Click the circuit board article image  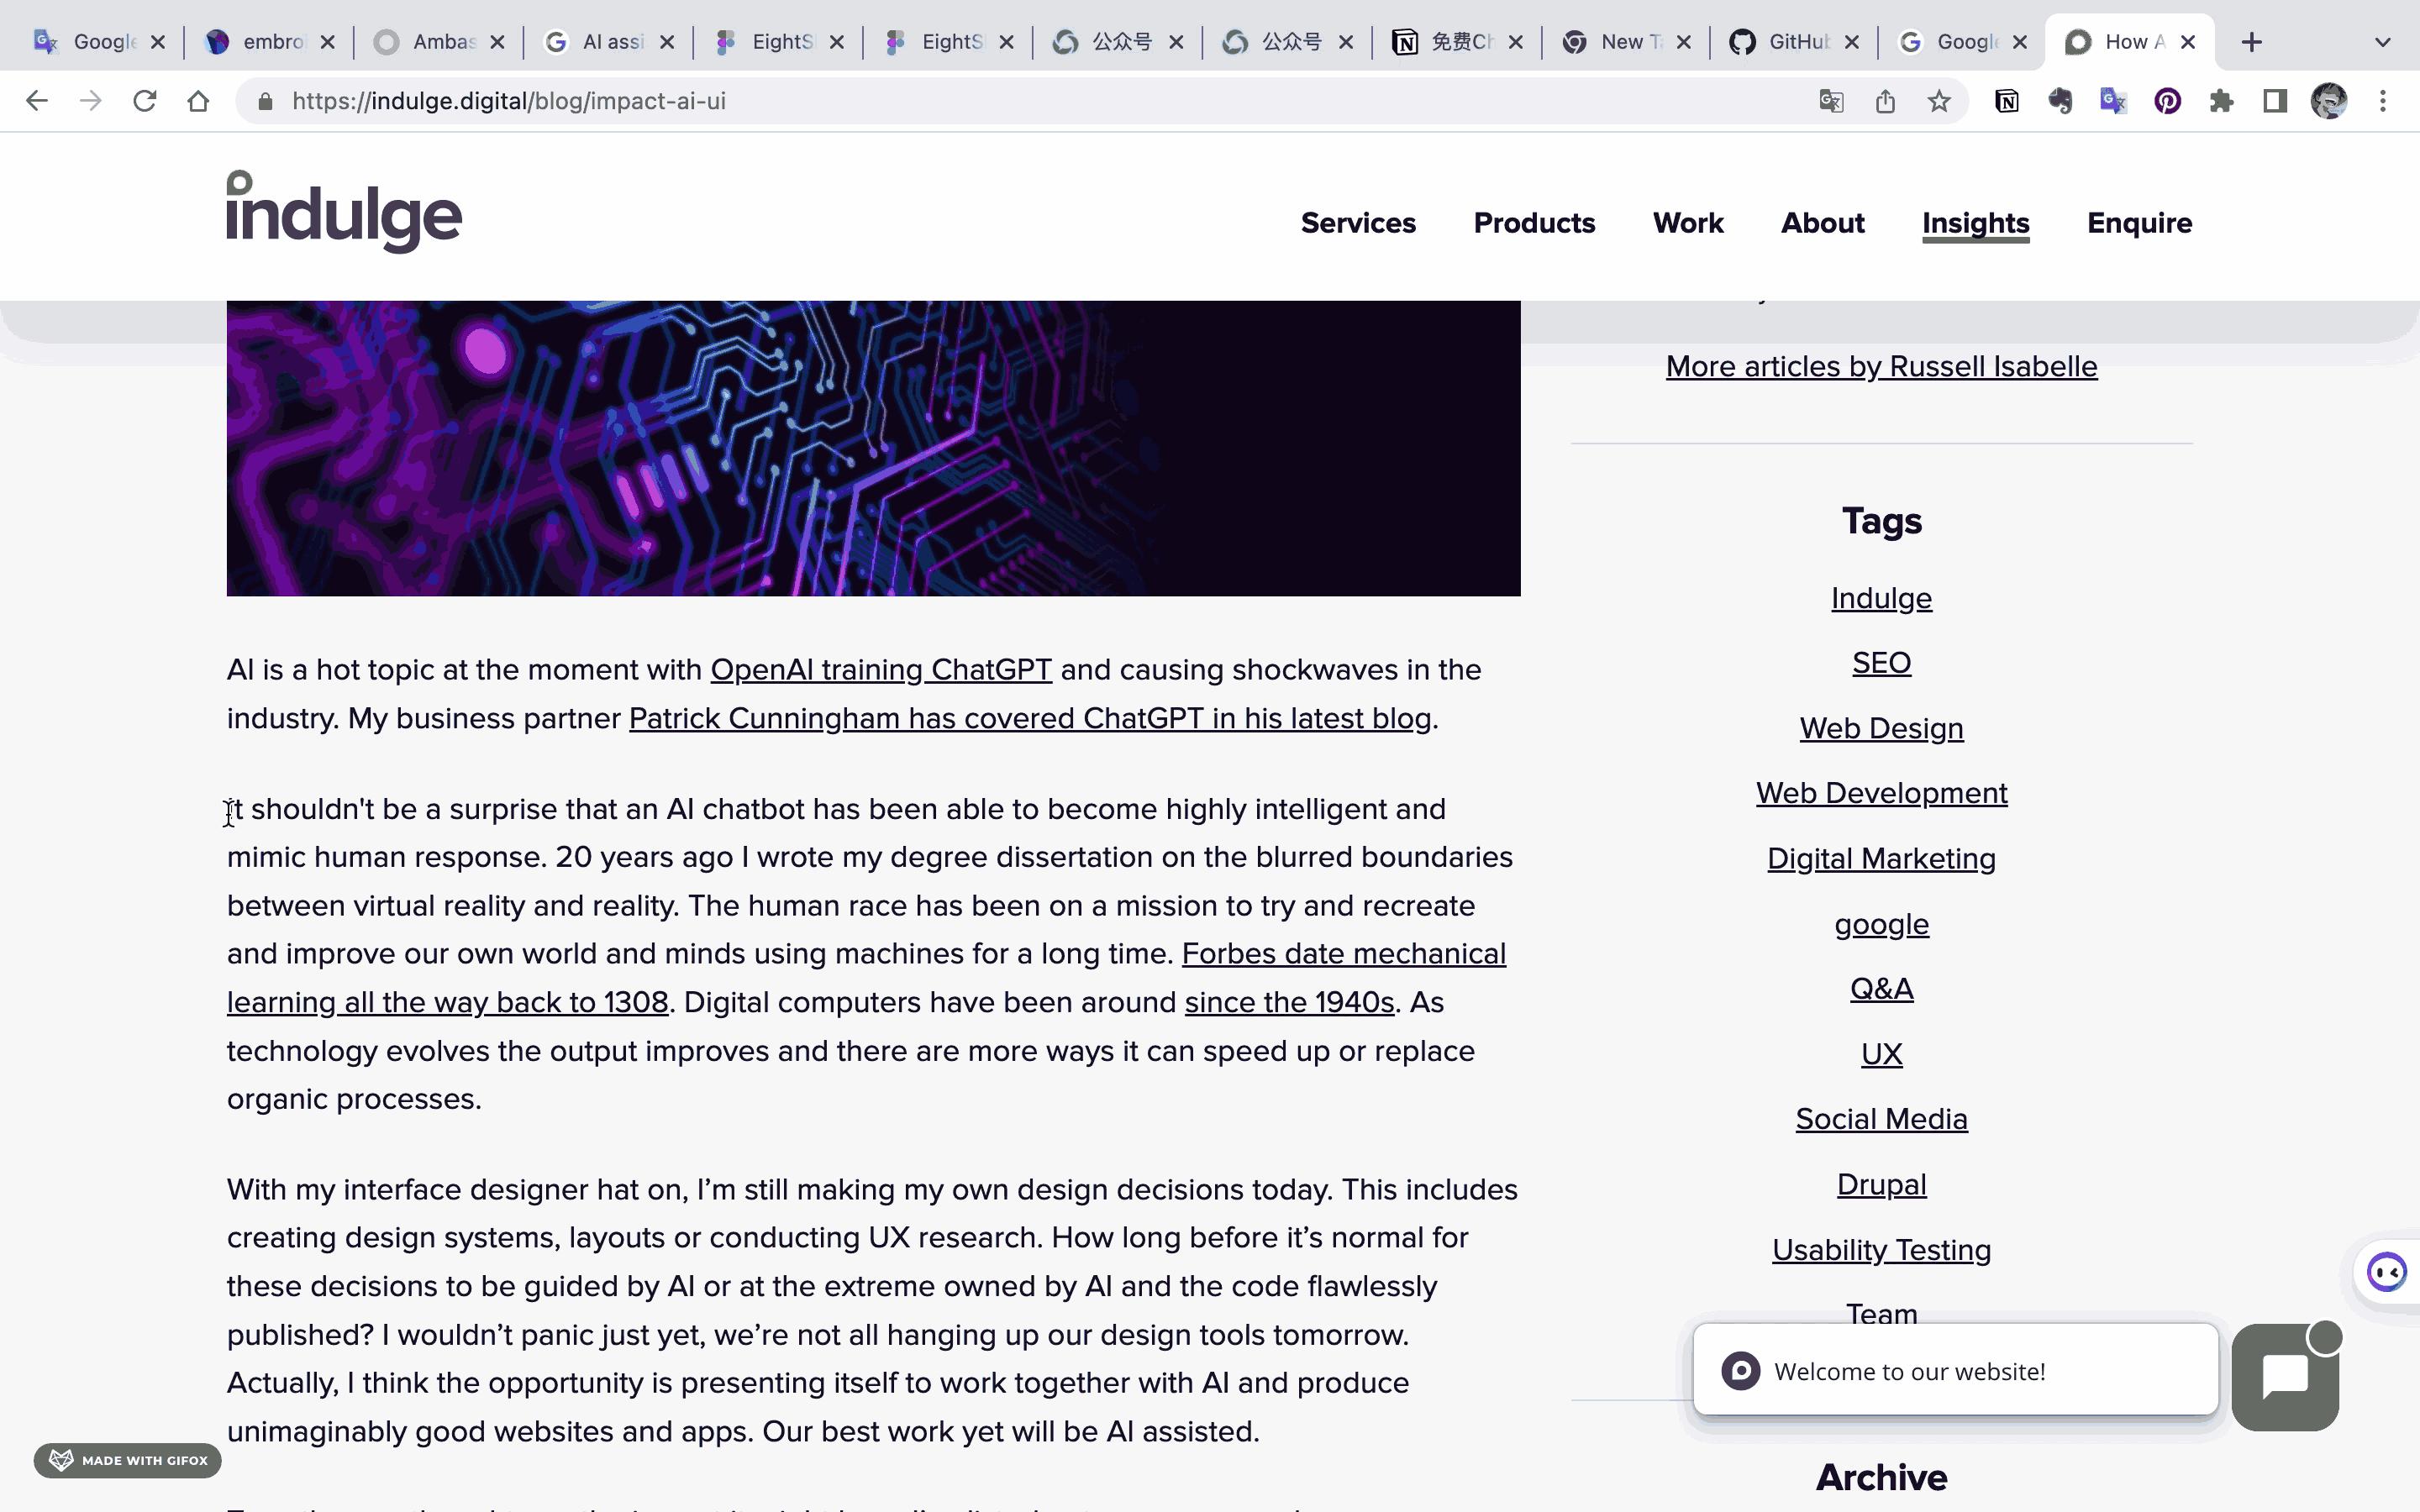pyautogui.click(x=872, y=448)
